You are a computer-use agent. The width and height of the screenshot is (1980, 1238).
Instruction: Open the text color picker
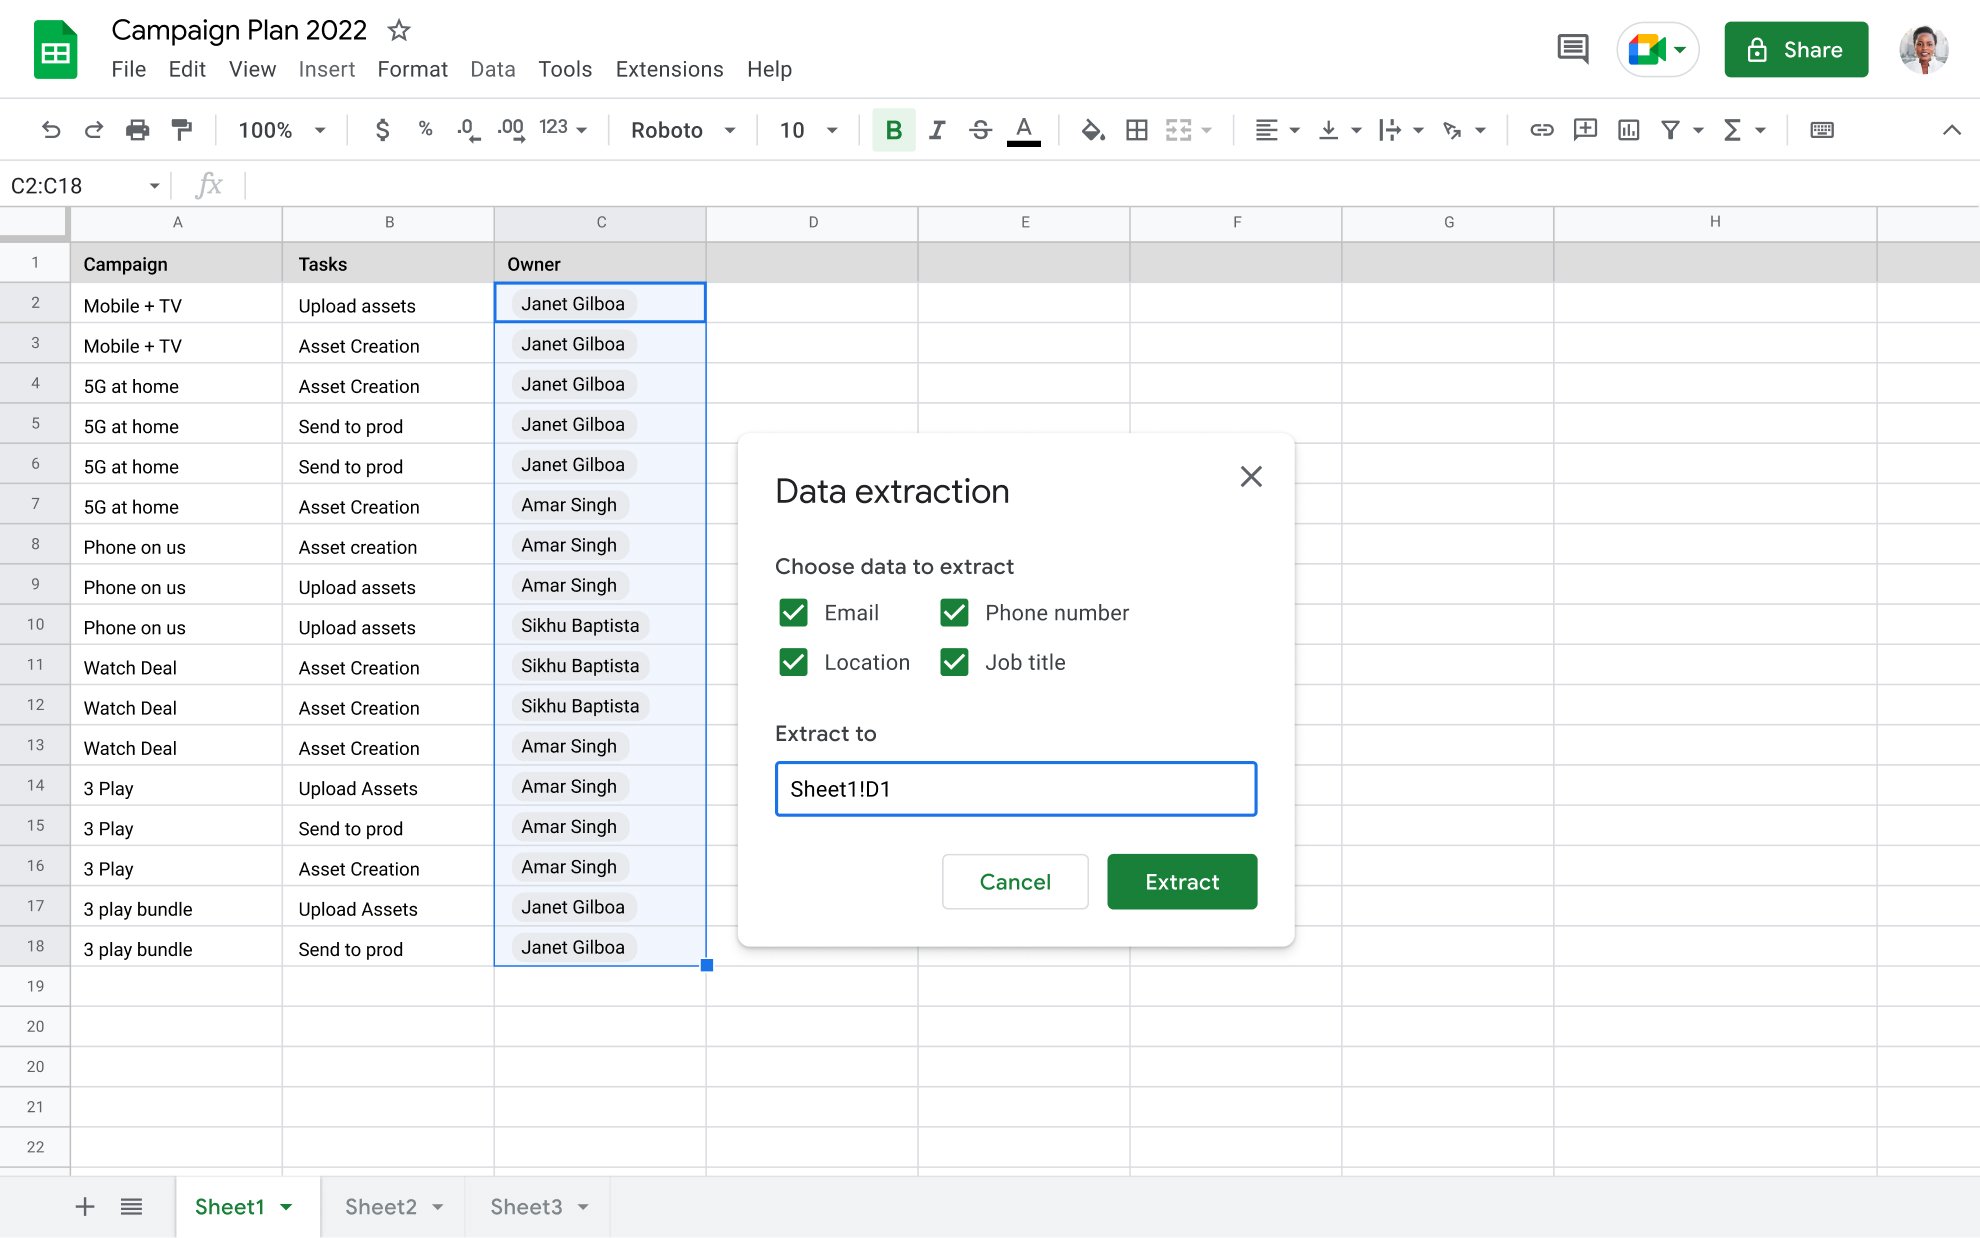pos(1023,130)
